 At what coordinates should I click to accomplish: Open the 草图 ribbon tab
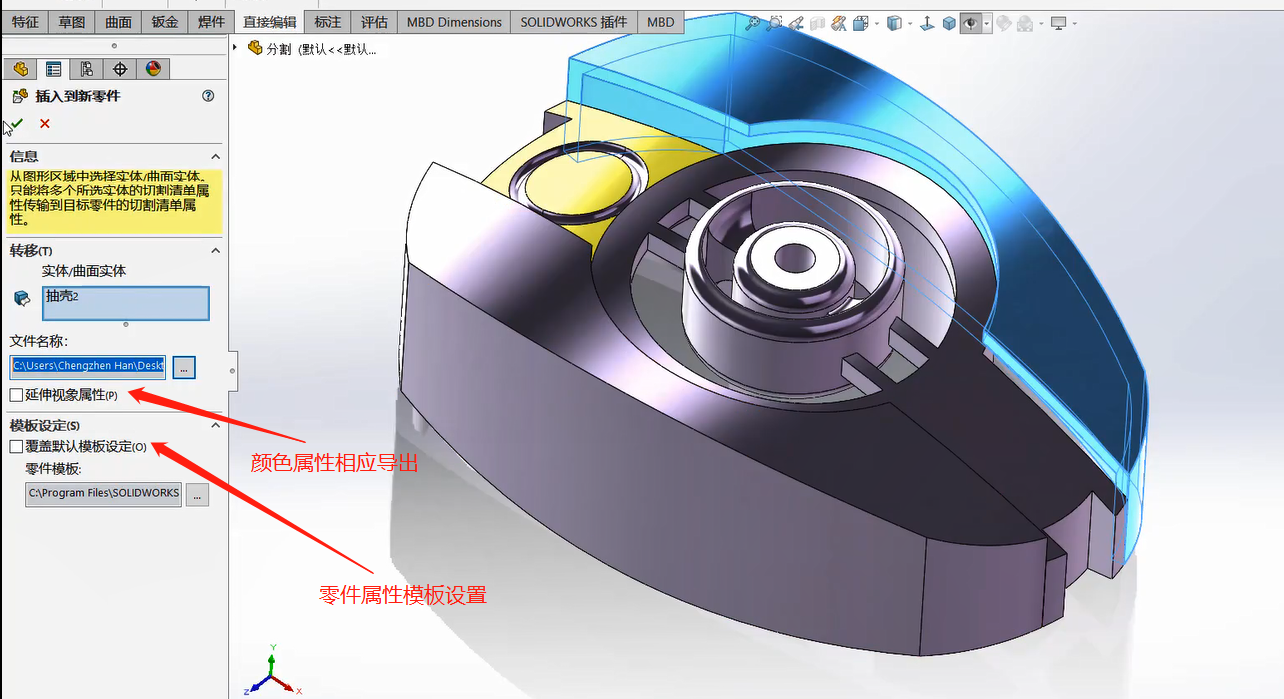pyautogui.click(x=72, y=22)
